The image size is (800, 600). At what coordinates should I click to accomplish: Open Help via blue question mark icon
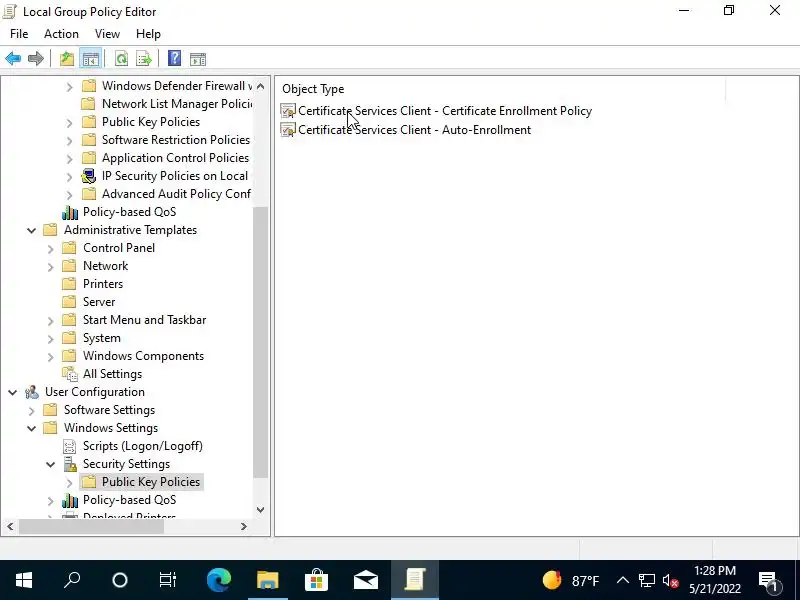tap(174, 59)
